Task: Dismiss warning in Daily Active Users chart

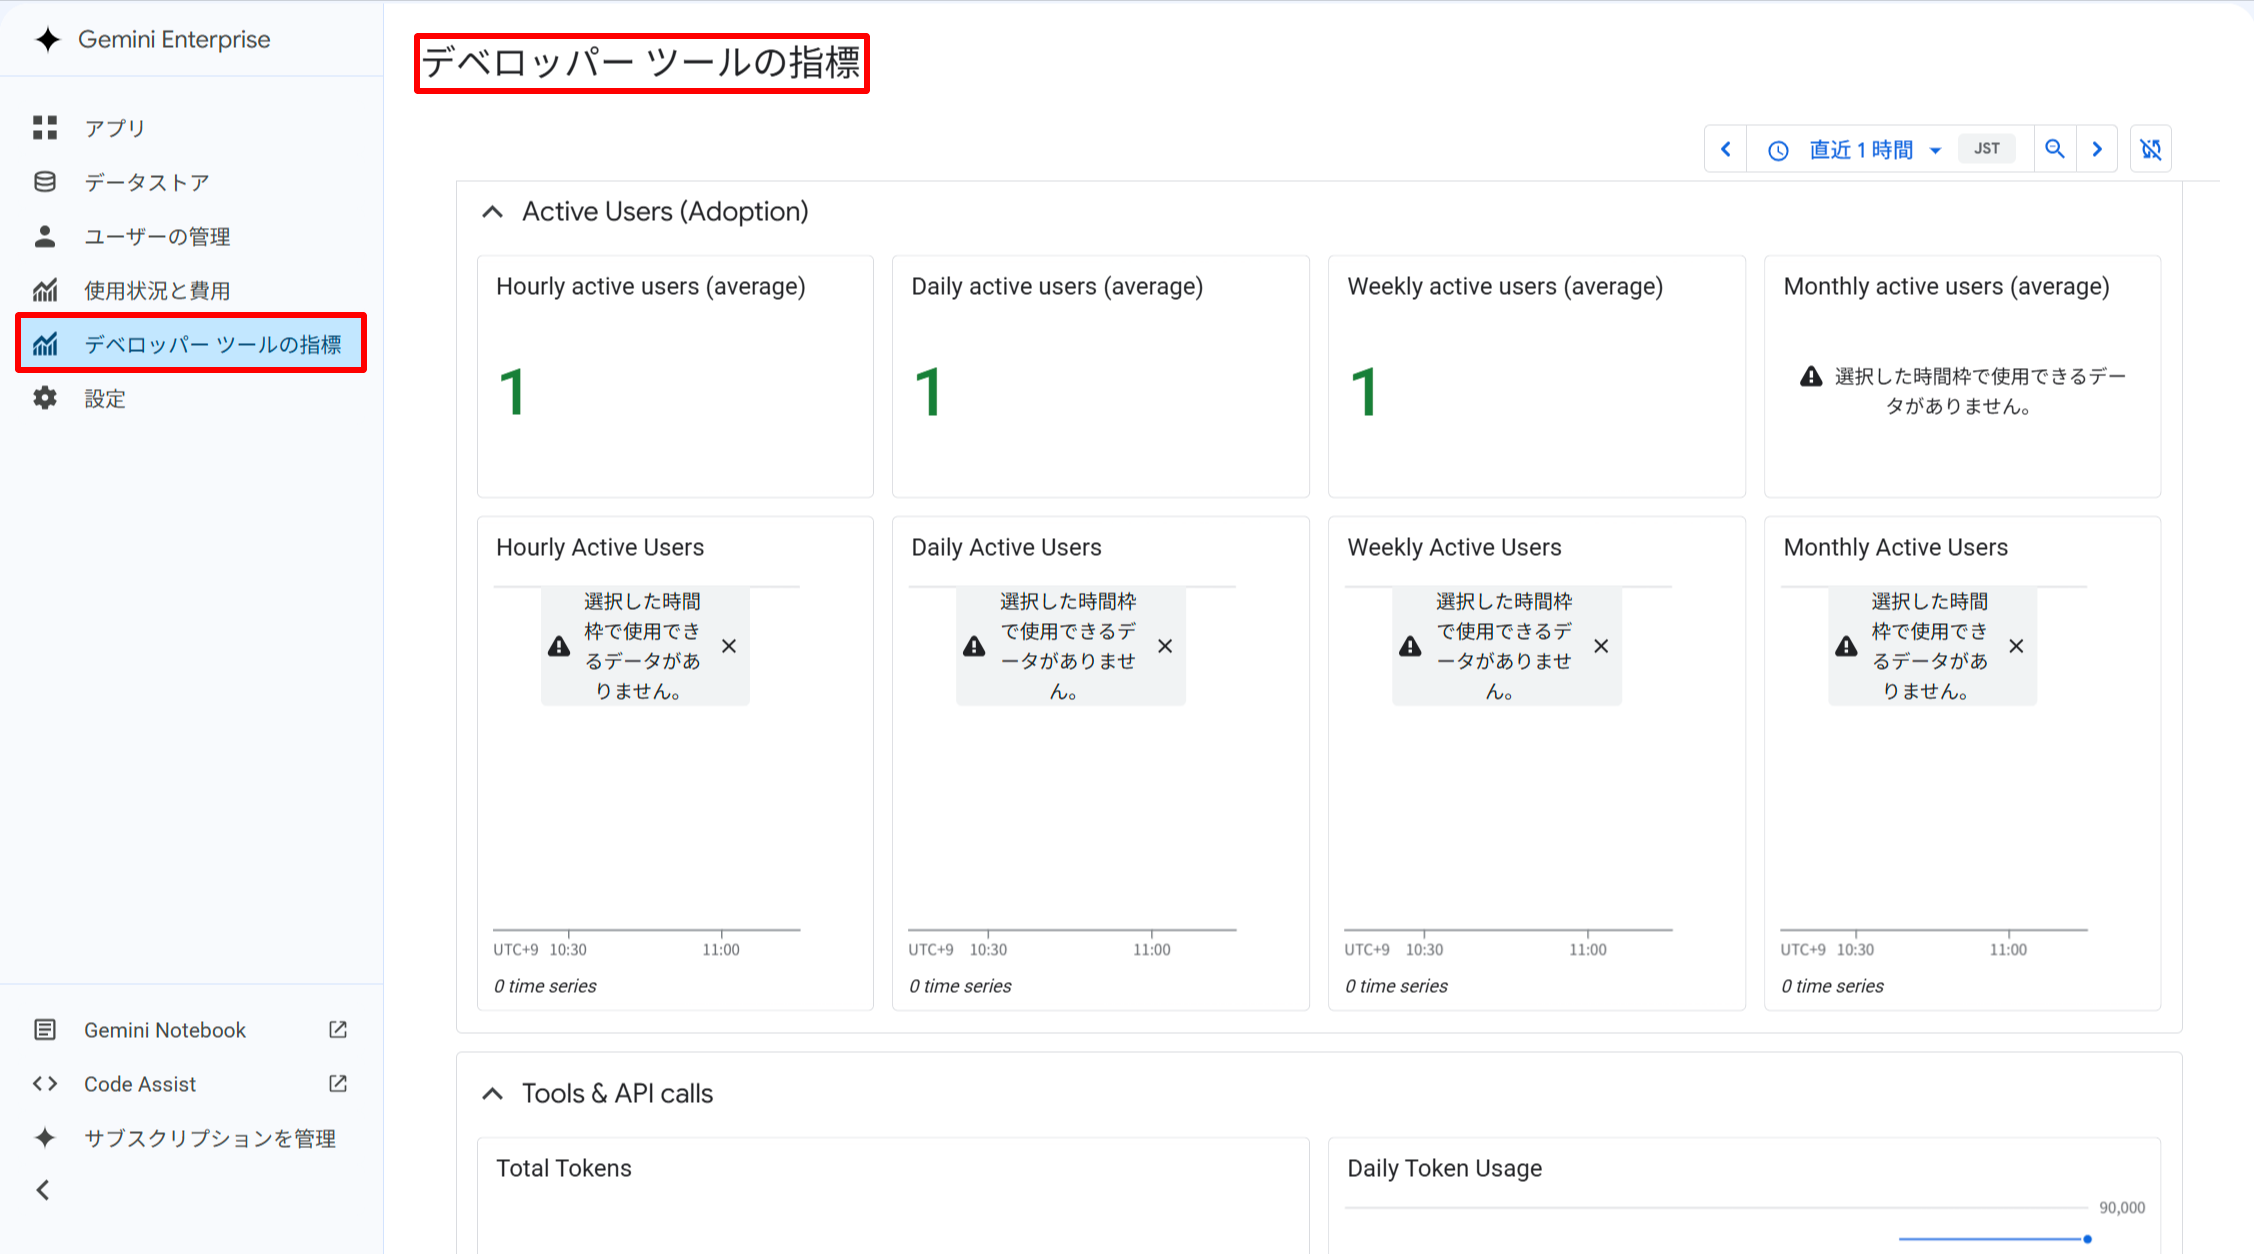Action: pos(1165,646)
